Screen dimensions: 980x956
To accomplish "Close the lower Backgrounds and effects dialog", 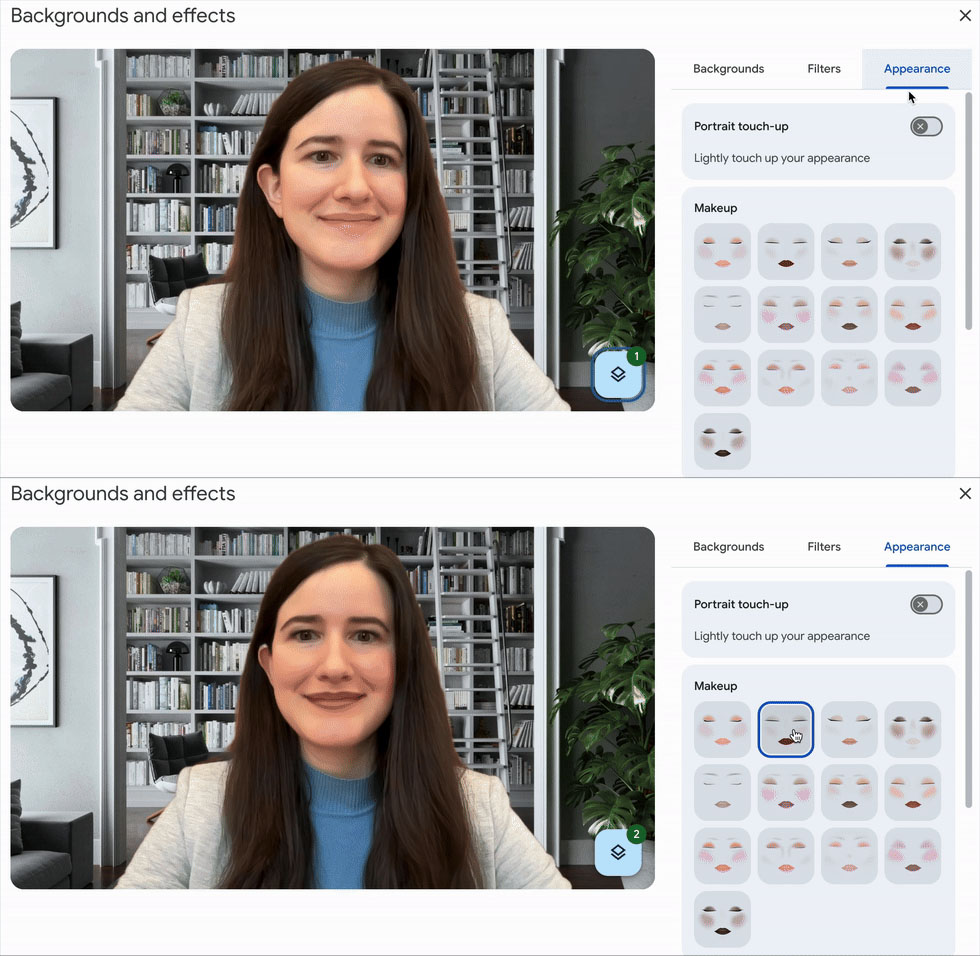I will point(964,494).
